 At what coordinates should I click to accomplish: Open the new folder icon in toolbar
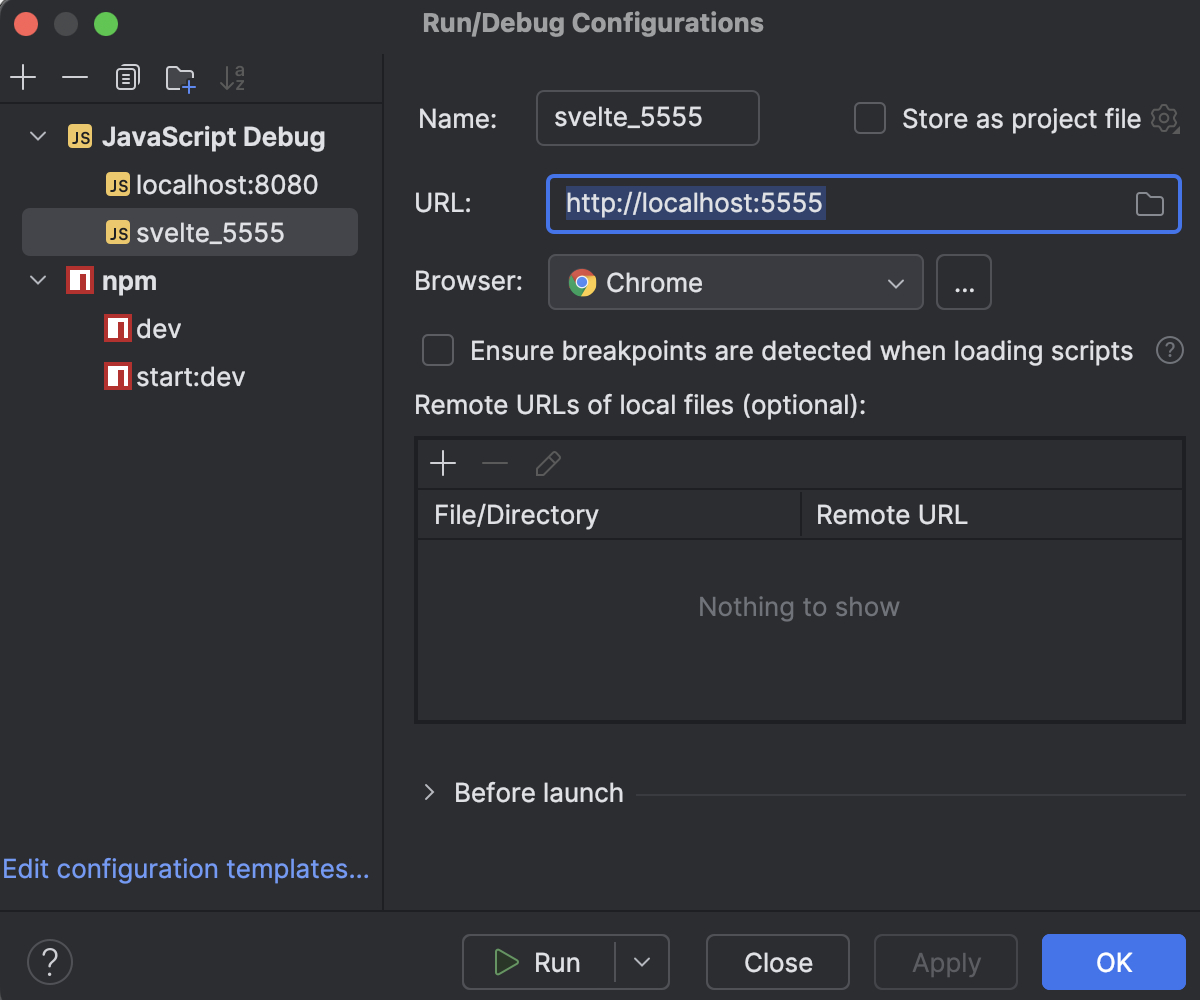point(180,78)
